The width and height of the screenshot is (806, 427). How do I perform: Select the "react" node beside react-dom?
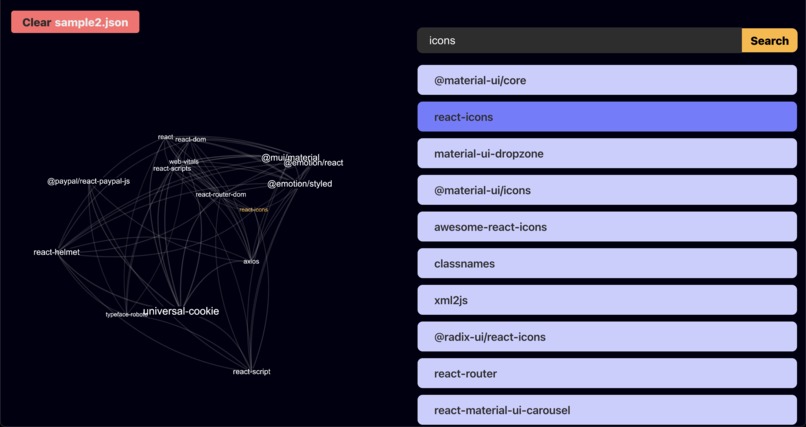[x=166, y=137]
